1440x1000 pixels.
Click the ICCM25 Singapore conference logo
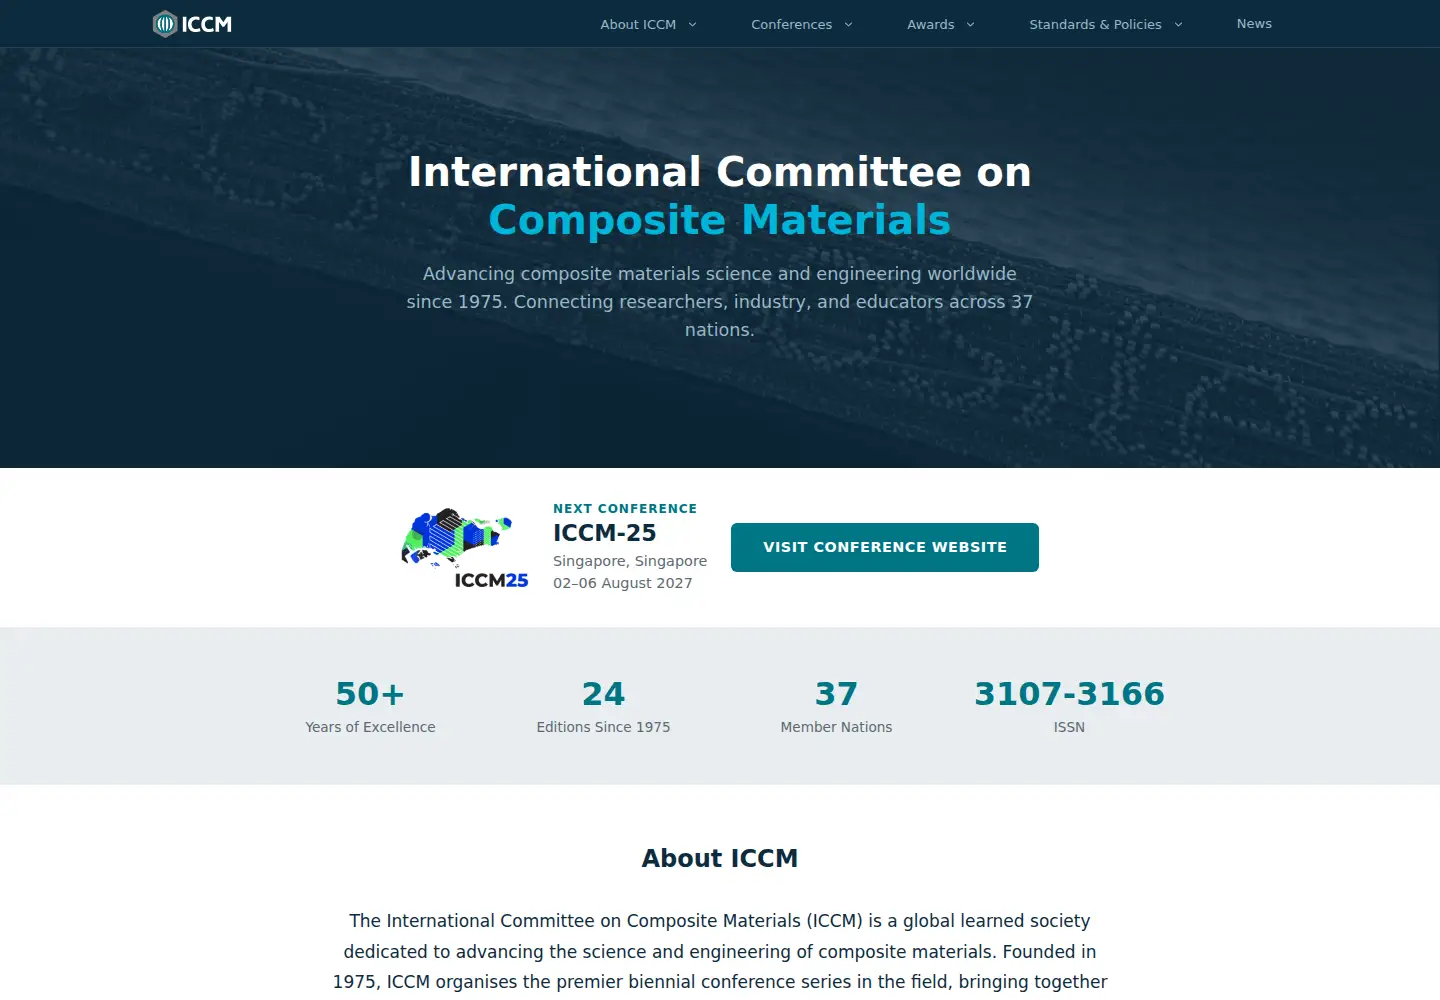(x=465, y=548)
